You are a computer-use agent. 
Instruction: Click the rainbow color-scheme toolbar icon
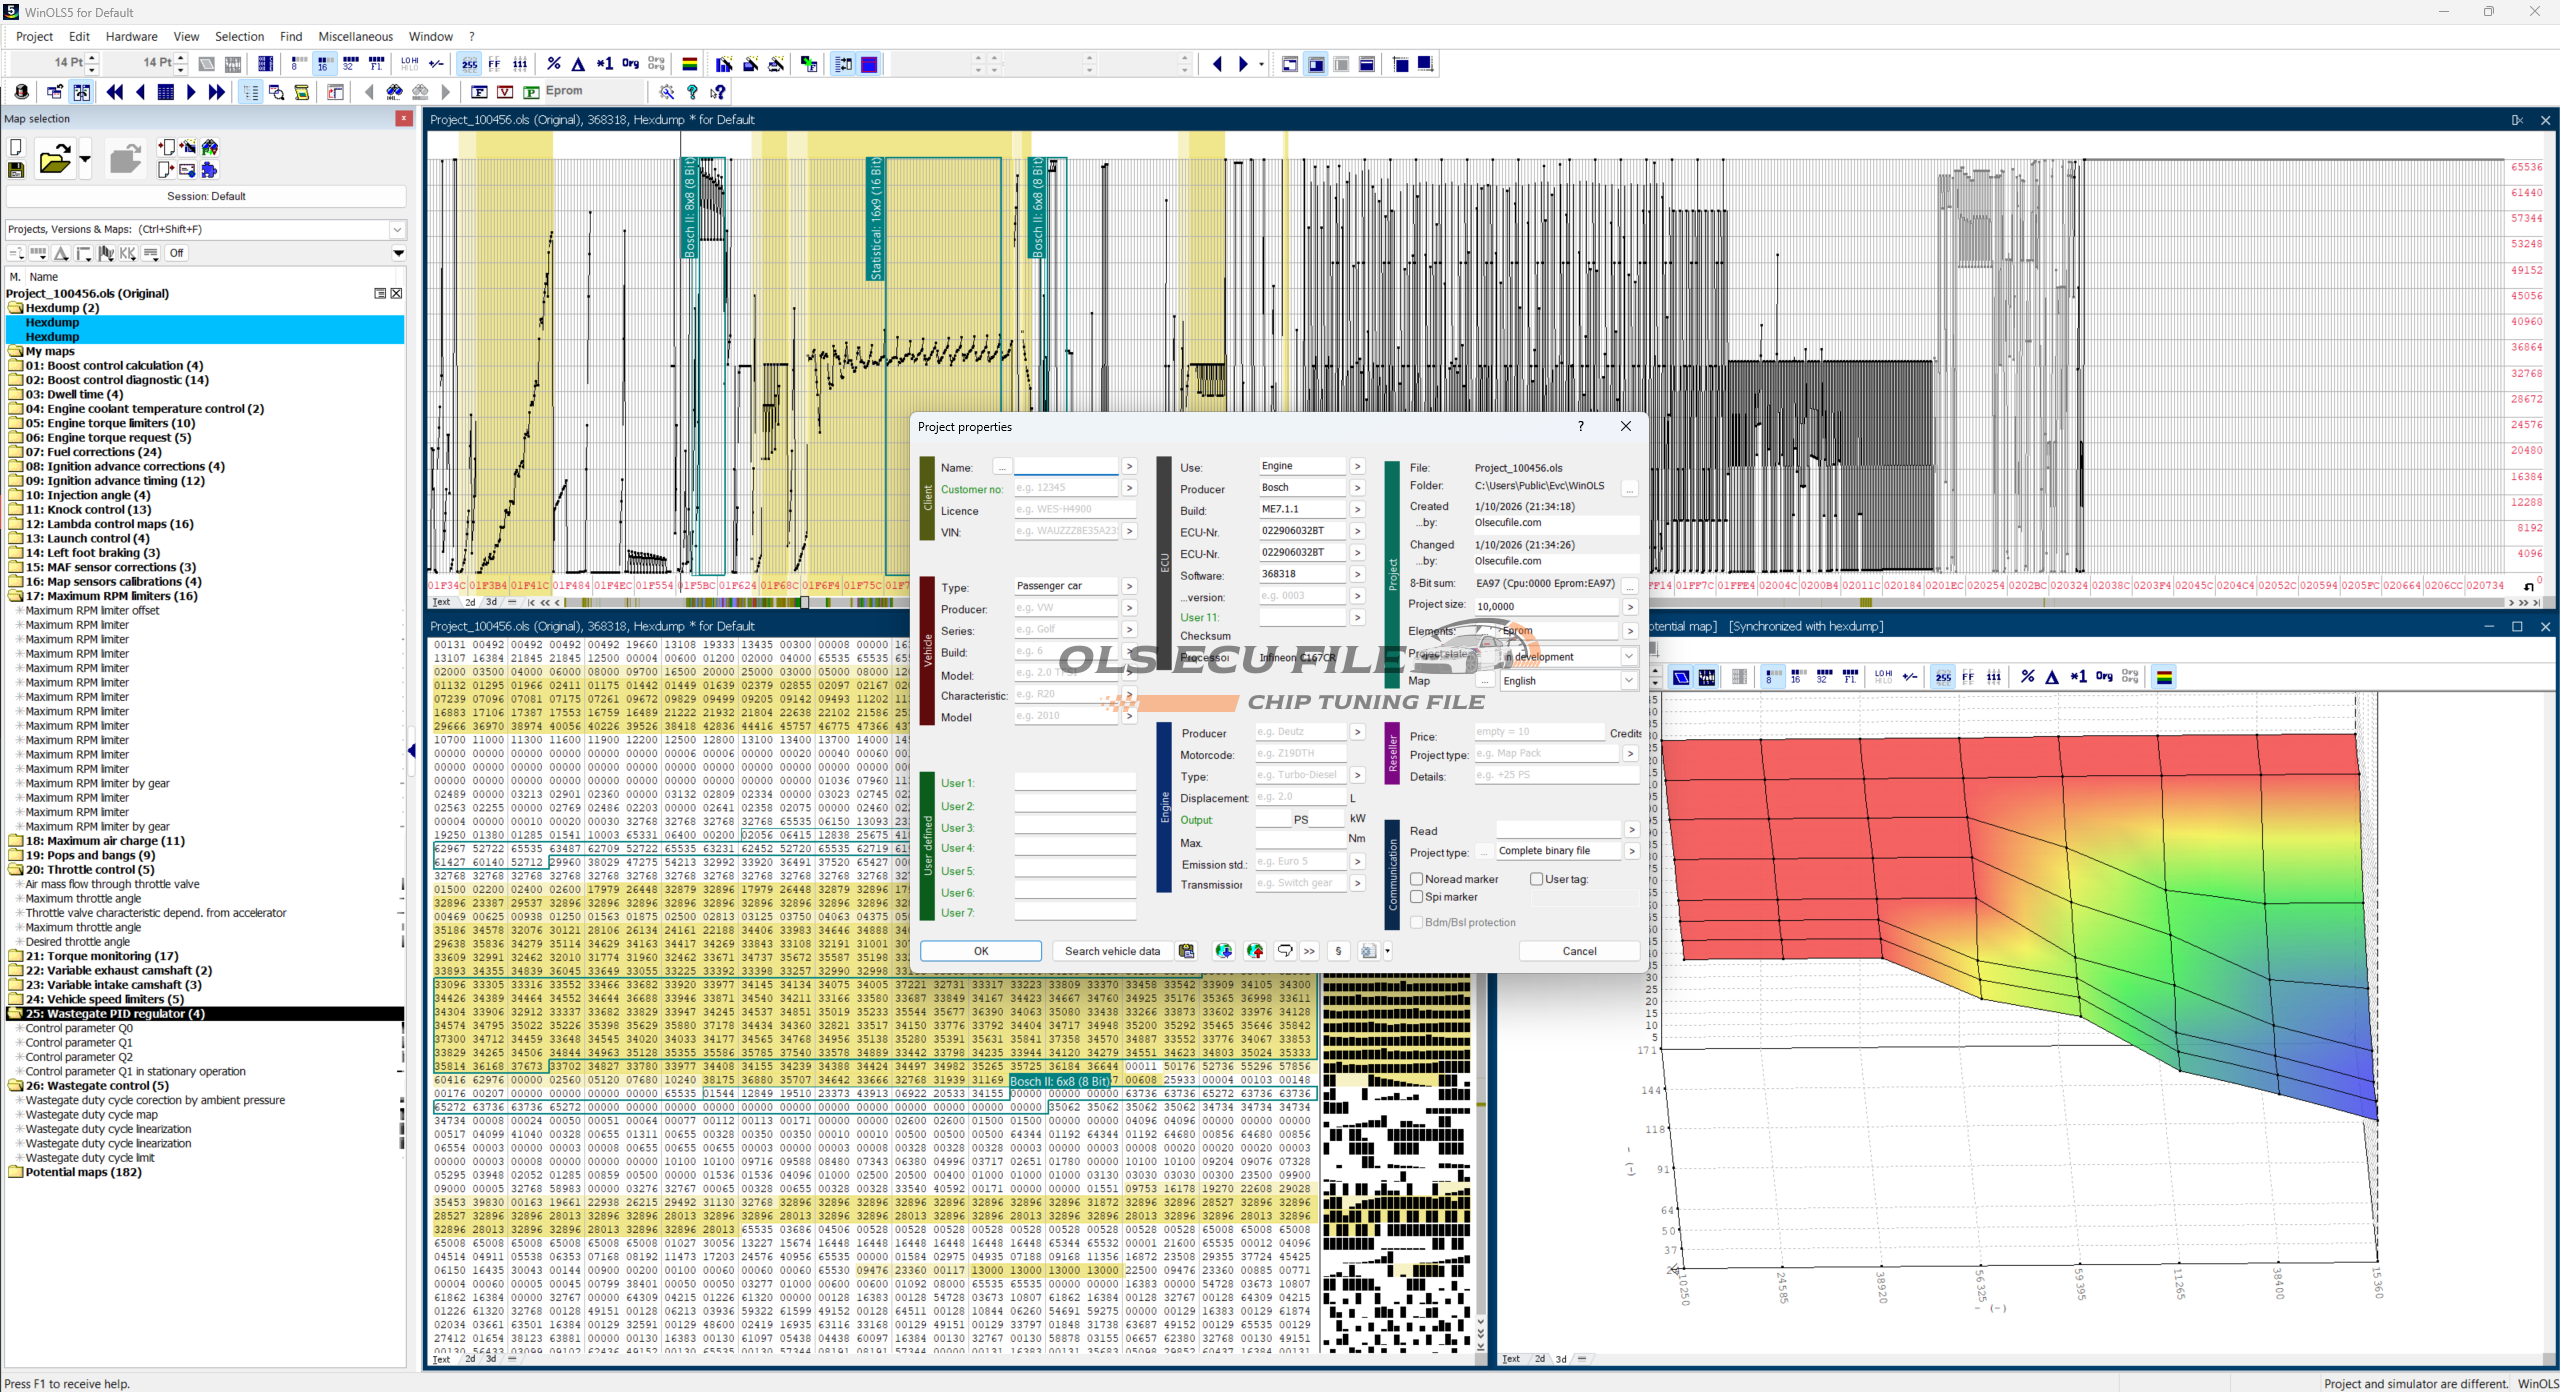click(690, 64)
